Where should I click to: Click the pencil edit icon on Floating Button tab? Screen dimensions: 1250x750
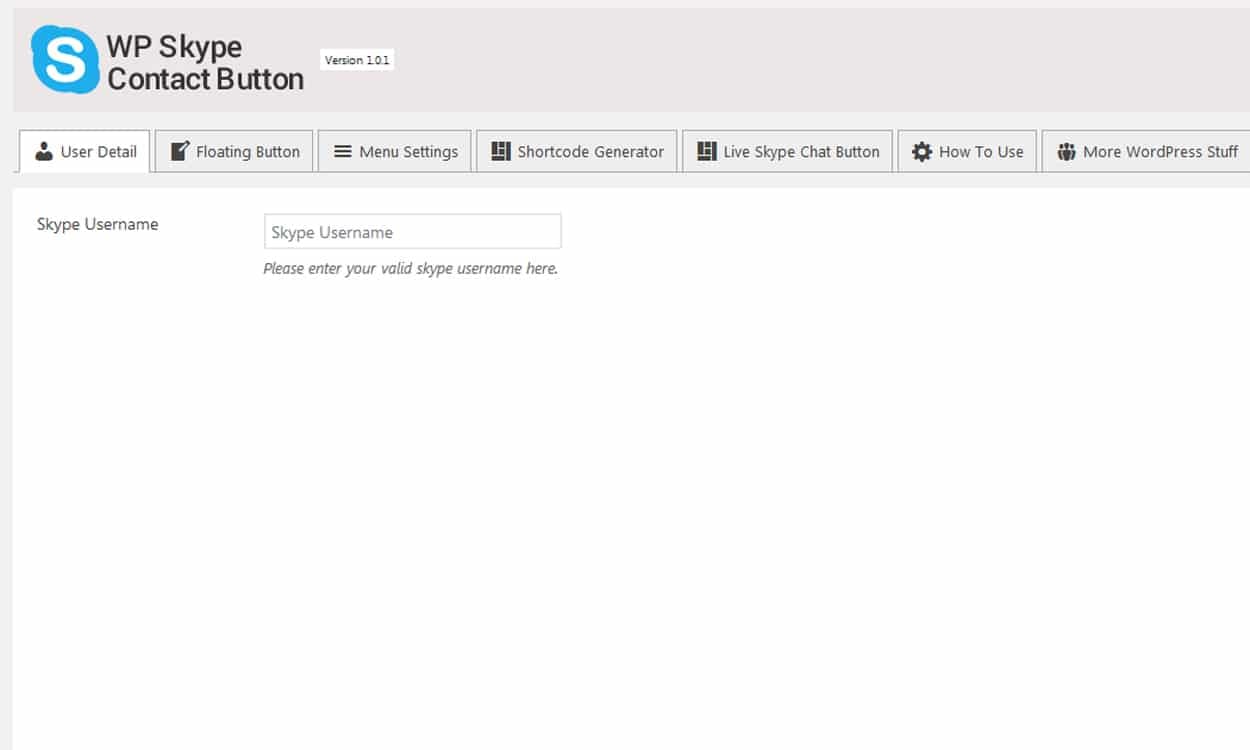point(179,151)
